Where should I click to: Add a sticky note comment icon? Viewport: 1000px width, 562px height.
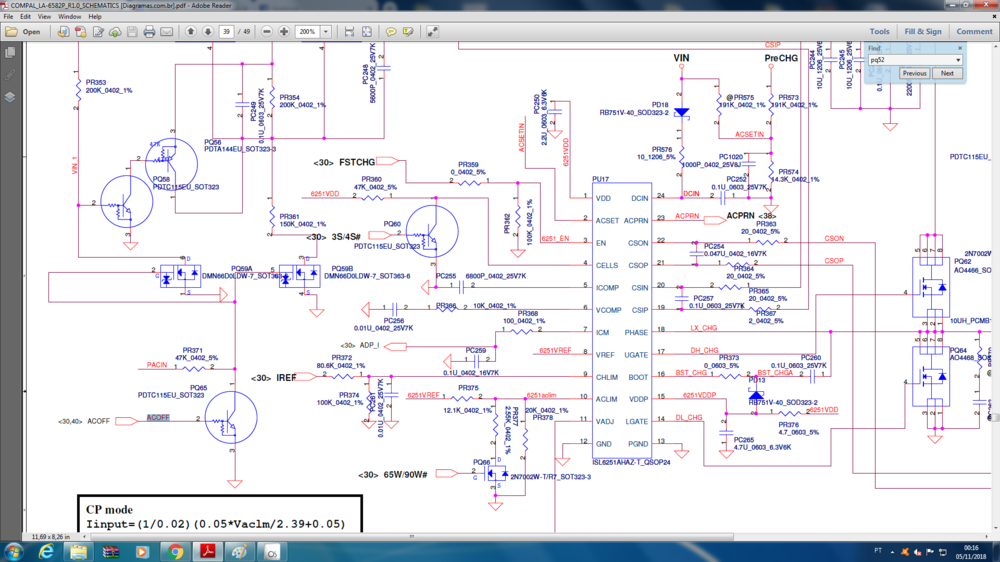click(391, 31)
